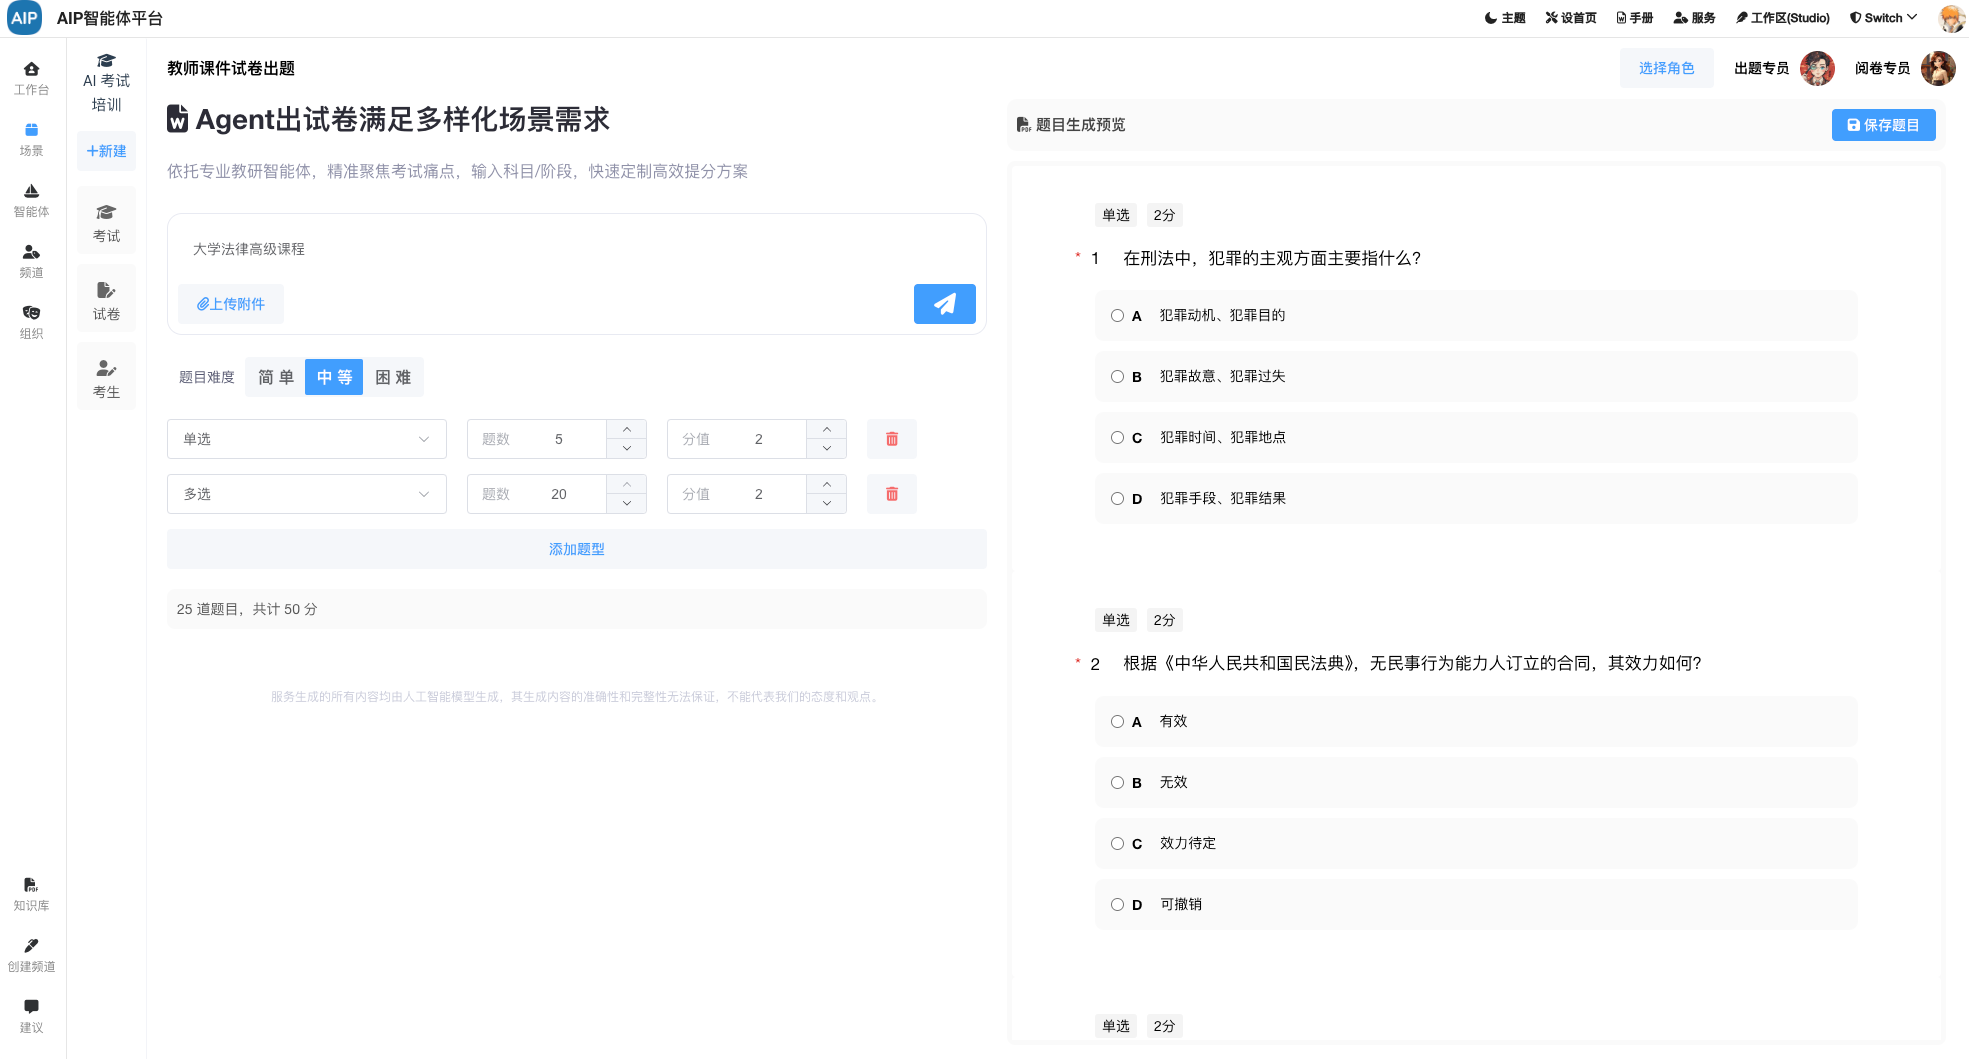Click the 保存题目 button
Viewport: 1969px width, 1059px height.
(1883, 125)
